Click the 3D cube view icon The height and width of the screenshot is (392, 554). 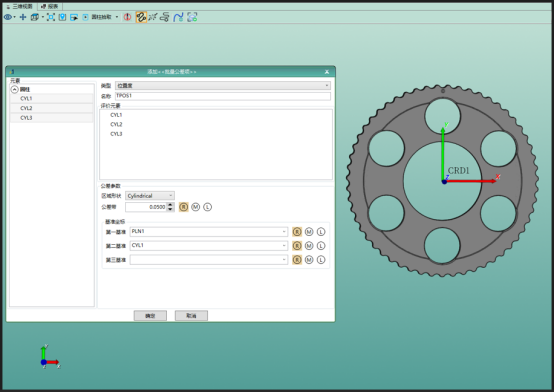(35, 17)
